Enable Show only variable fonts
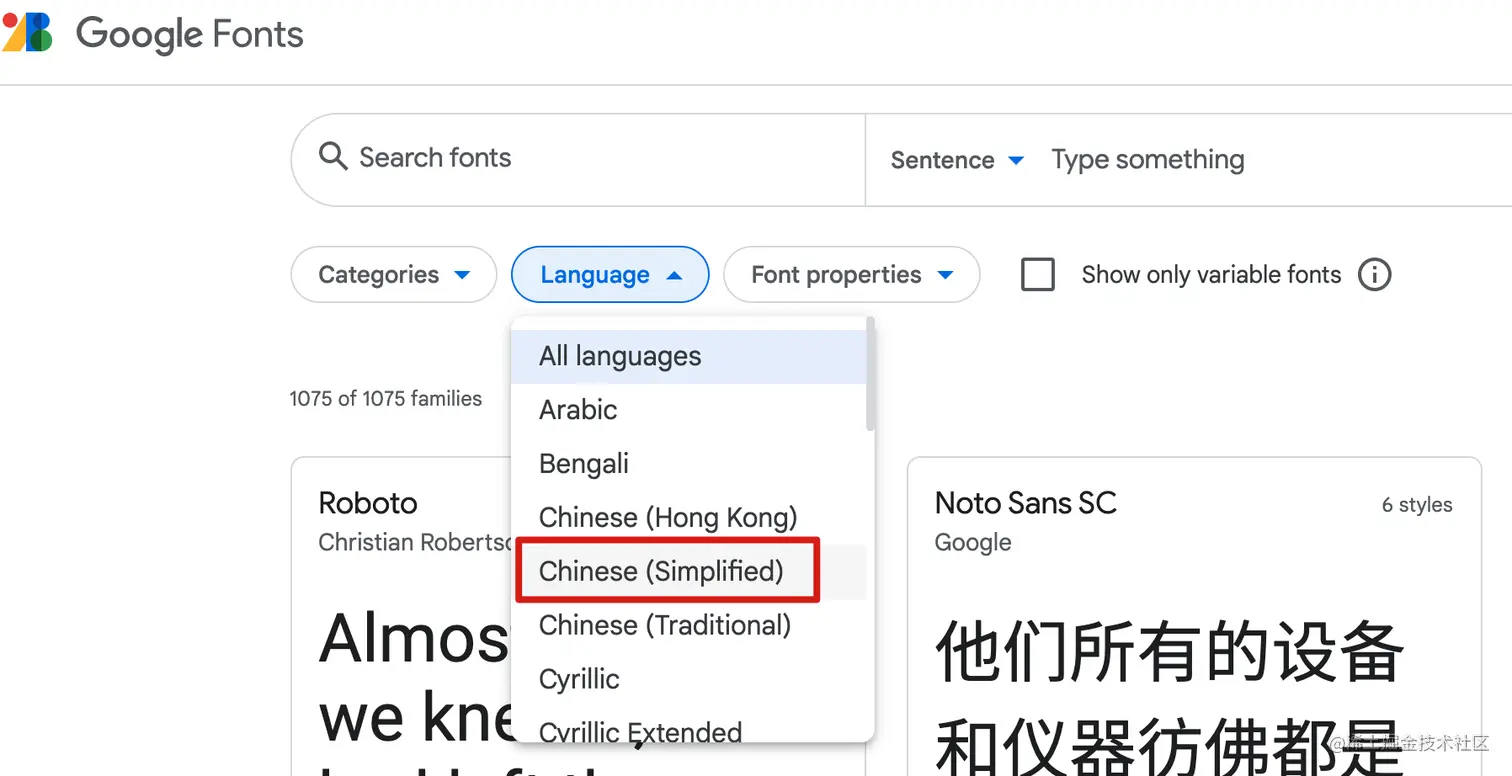The image size is (1512, 776). coord(1037,274)
